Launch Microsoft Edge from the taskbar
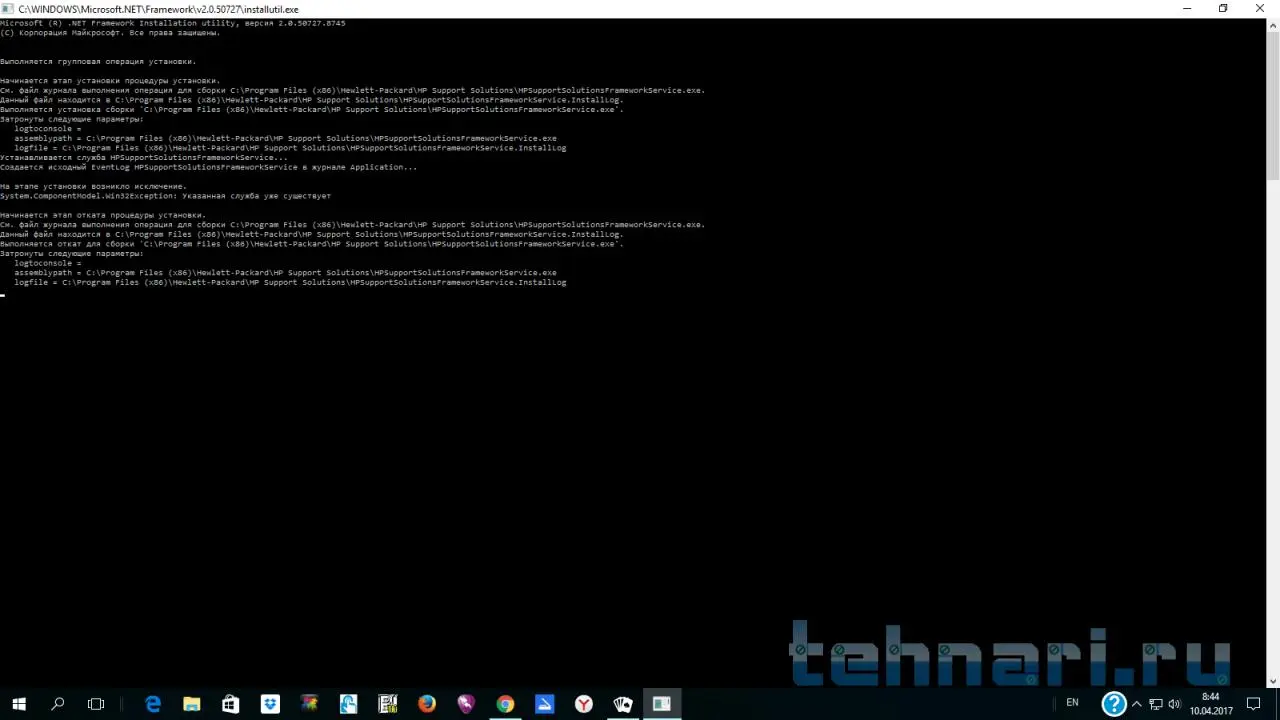Image resolution: width=1280 pixels, height=720 pixels. pyautogui.click(x=153, y=704)
